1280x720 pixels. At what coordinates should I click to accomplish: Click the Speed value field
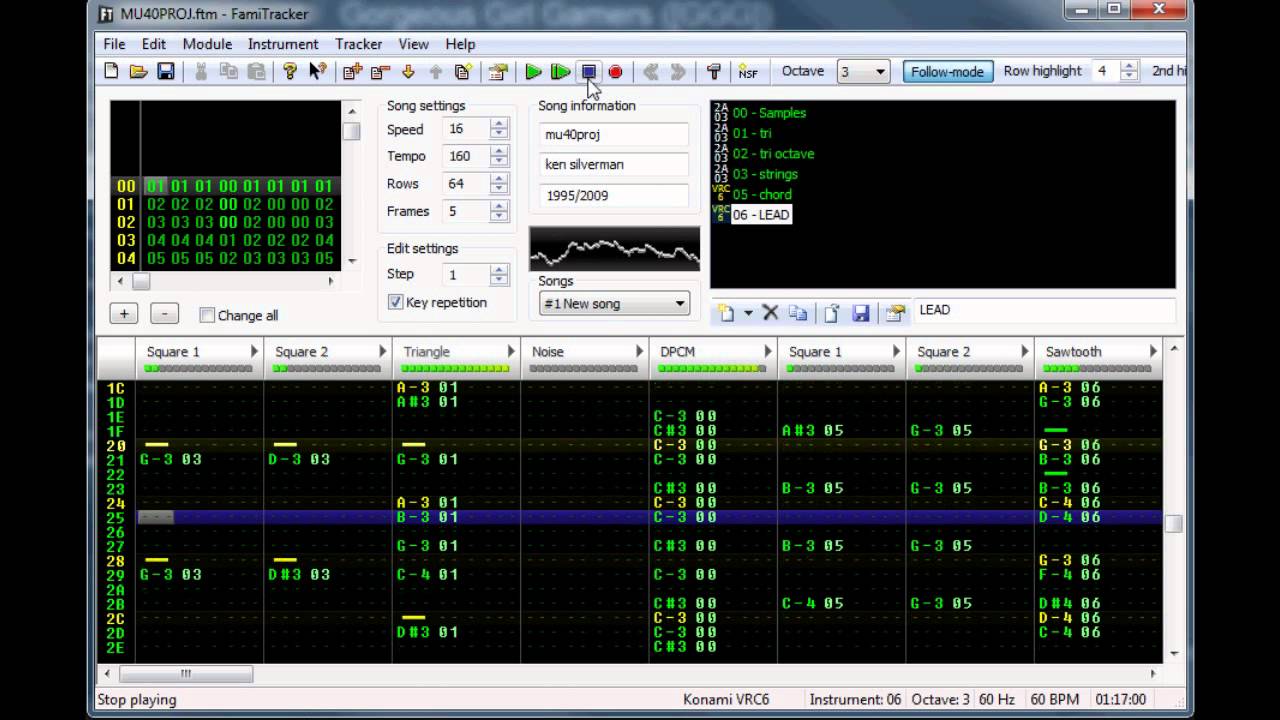[467, 129]
